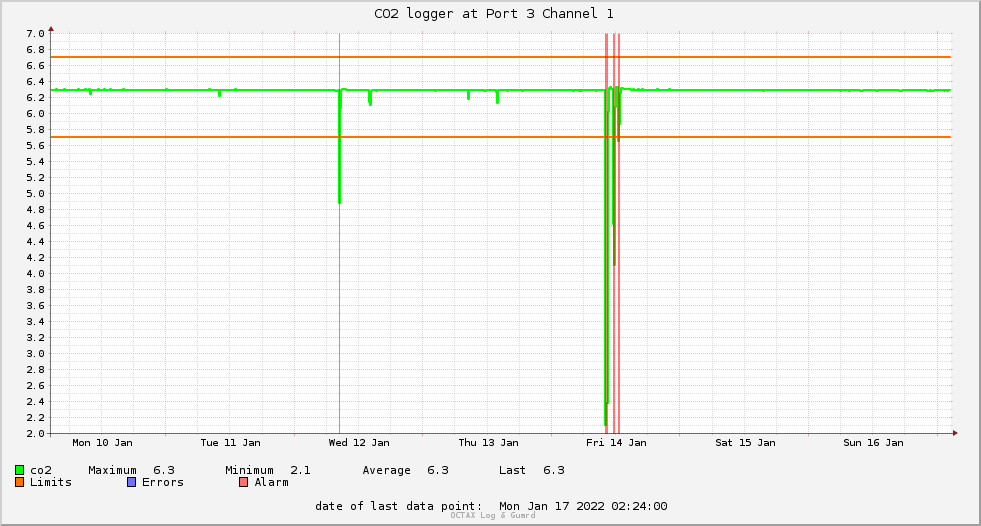Click the 'Alarm' legend label
The image size is (981, 526).
tap(272, 482)
